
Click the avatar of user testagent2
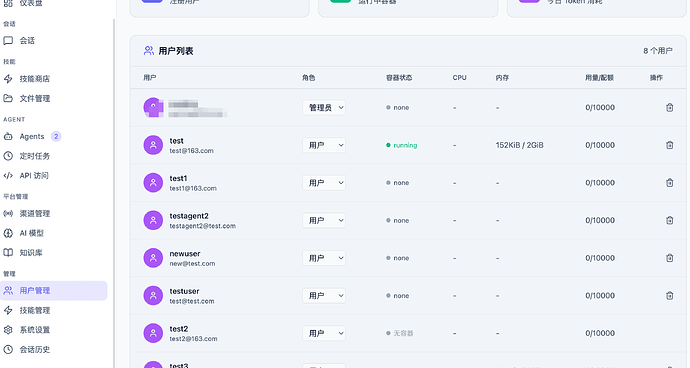click(x=153, y=220)
